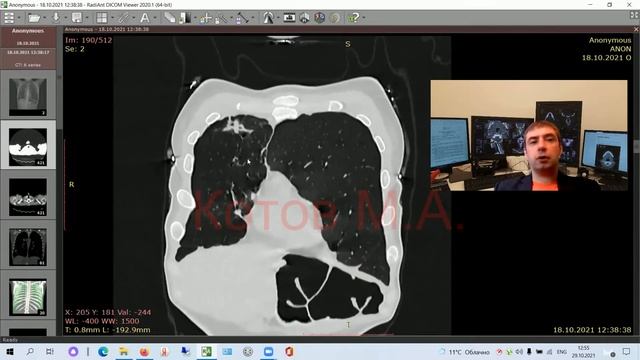Expand the split-screen layout dropdown arrow
This screenshot has width=640, height=360.
coord(113,18)
